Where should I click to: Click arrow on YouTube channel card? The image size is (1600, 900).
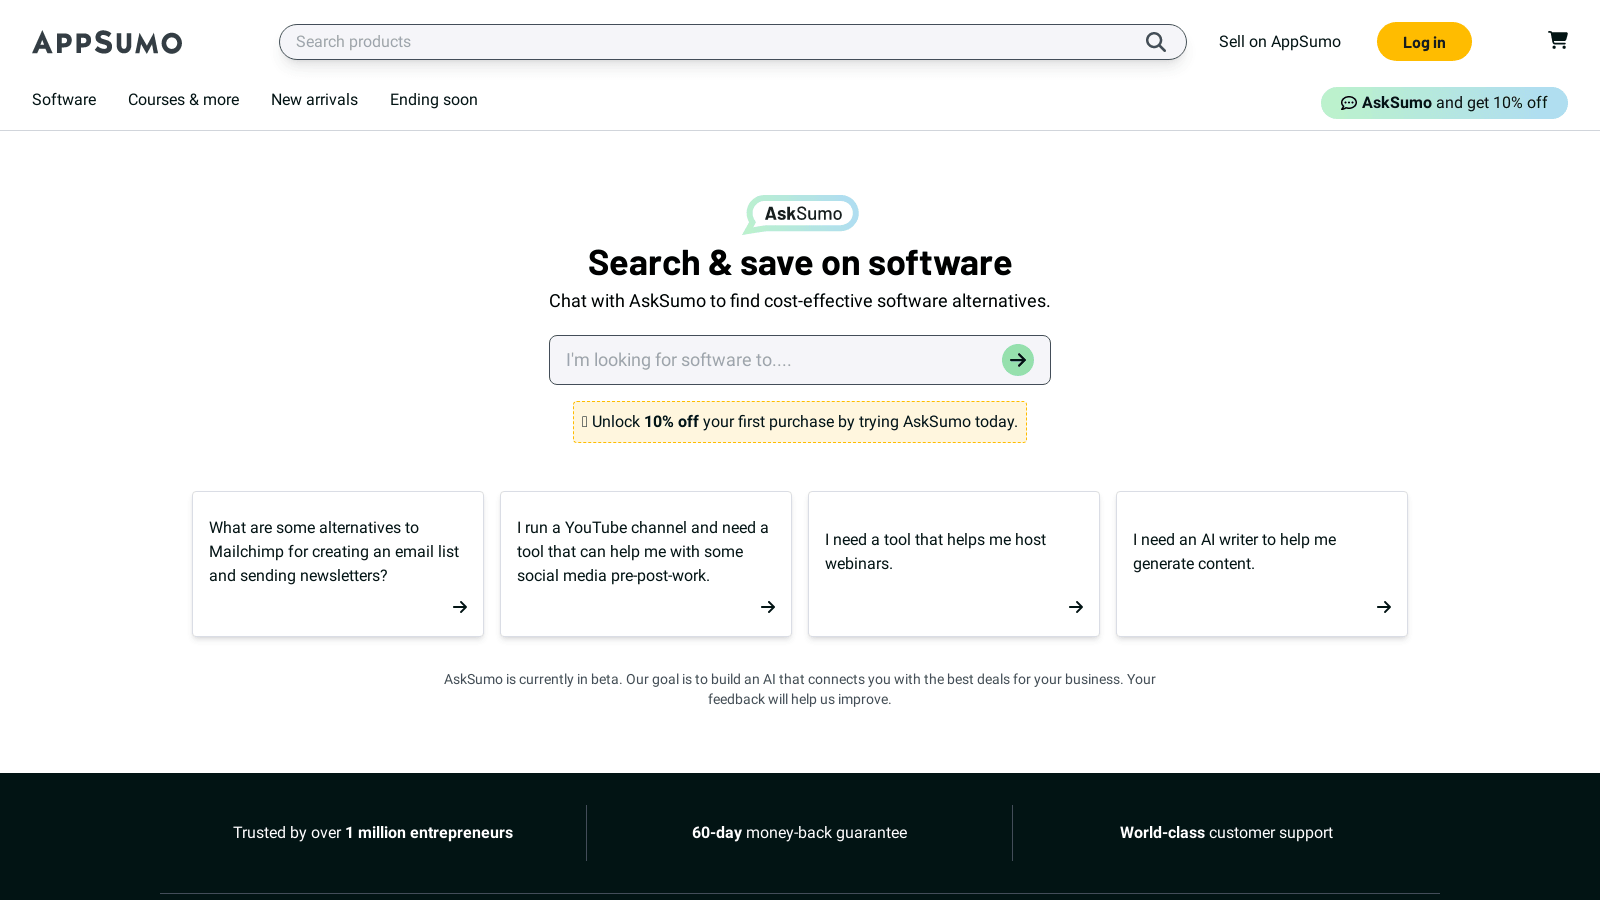[x=768, y=607]
